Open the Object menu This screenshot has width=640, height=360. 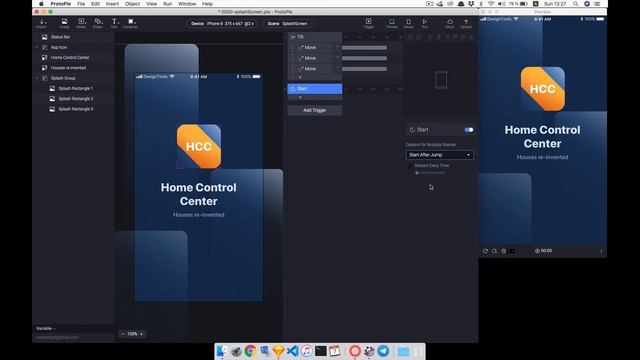[x=132, y=4]
